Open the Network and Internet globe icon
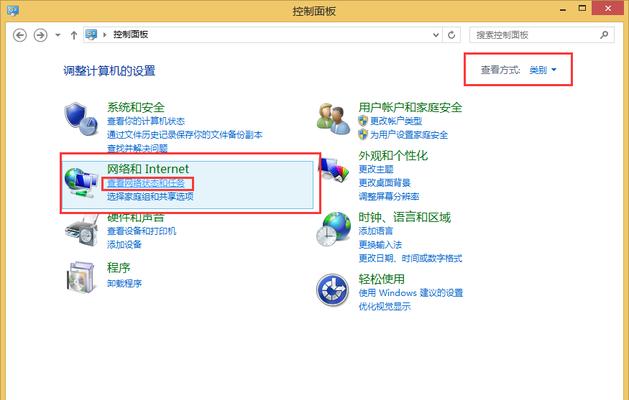Viewport: 629px width, 400px height. coord(81,183)
